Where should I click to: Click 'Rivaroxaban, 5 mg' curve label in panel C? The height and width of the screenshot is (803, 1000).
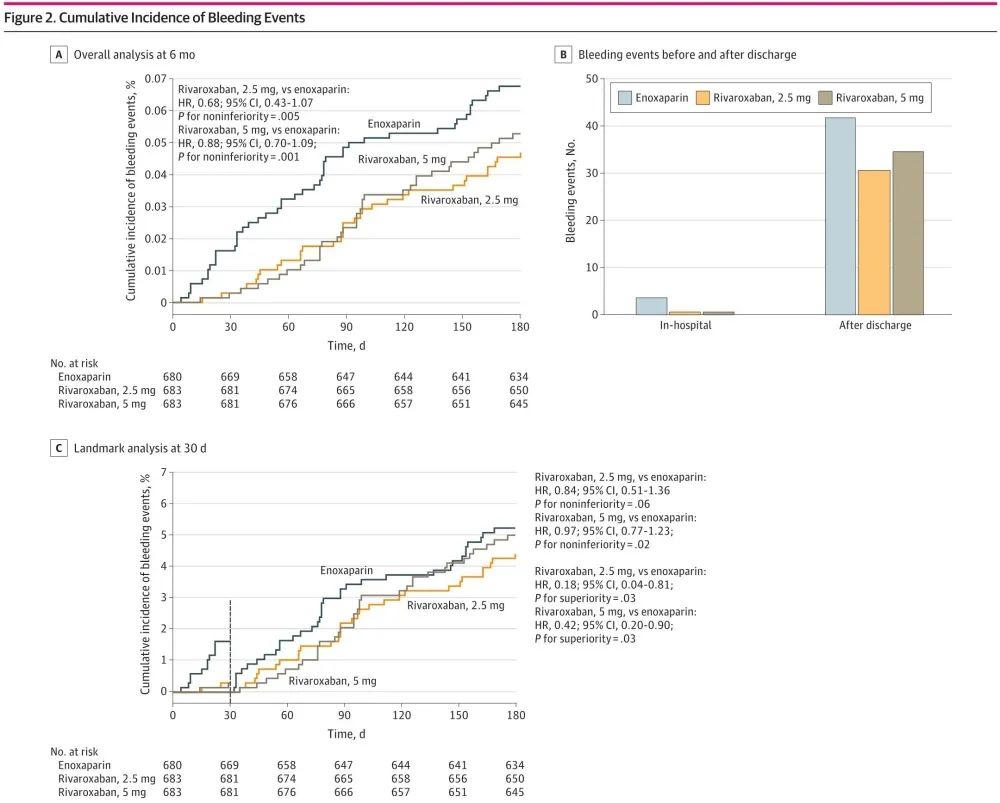[332, 681]
